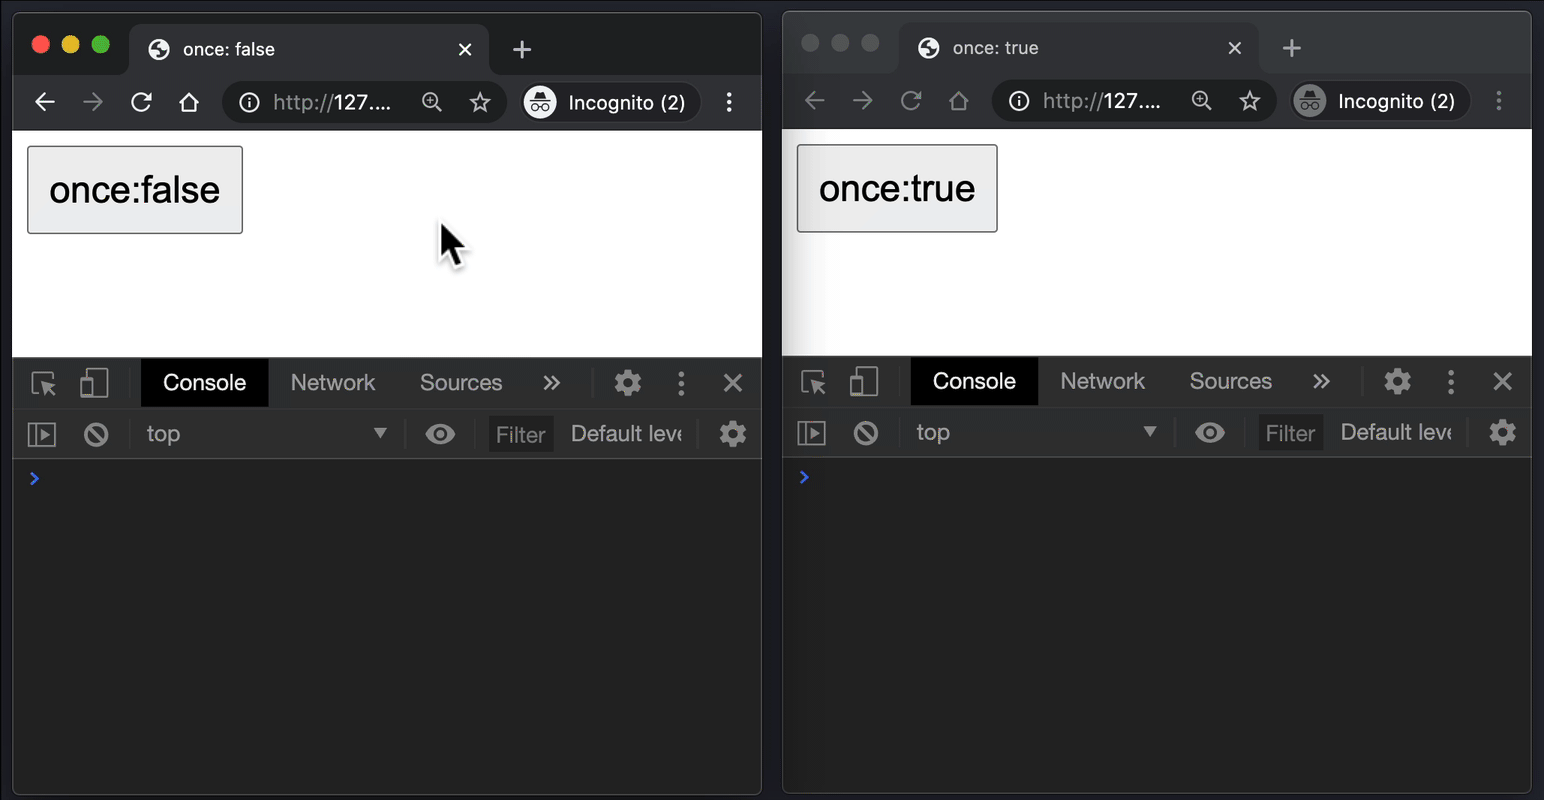Viewport: 1544px width, 800px height.
Task: Toggle the console sidebar in left DevTools
Action: coord(42,434)
